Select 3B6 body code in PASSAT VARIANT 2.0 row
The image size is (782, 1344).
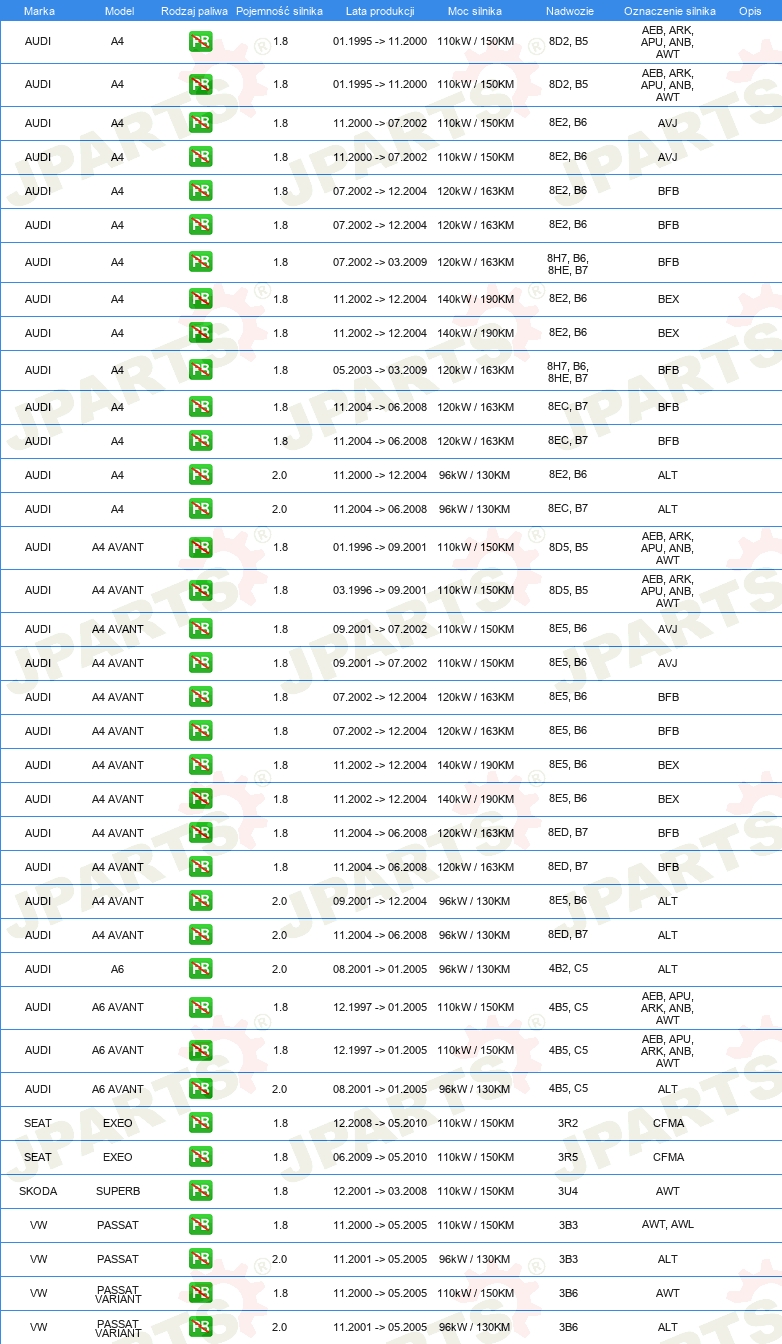568,1327
